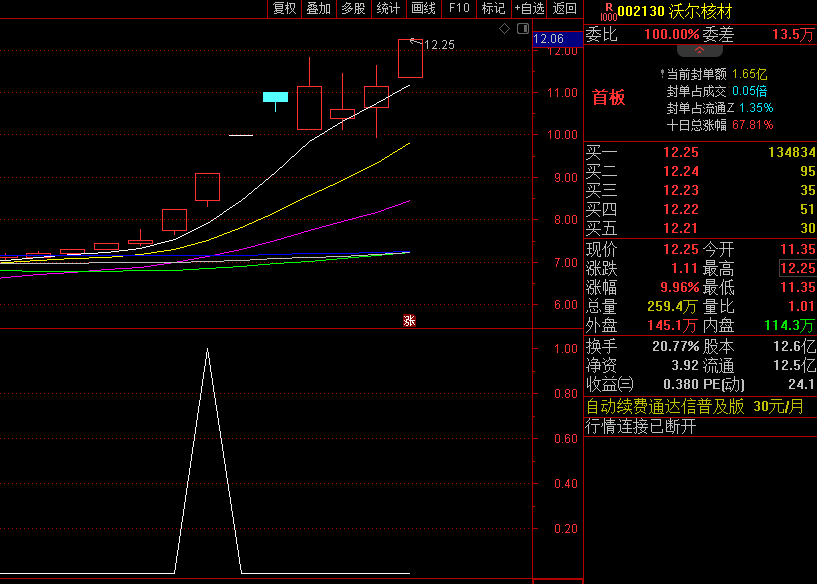The width and height of the screenshot is (817, 584).
Task: Click the 买二 price 12.24
Action: coord(680,171)
